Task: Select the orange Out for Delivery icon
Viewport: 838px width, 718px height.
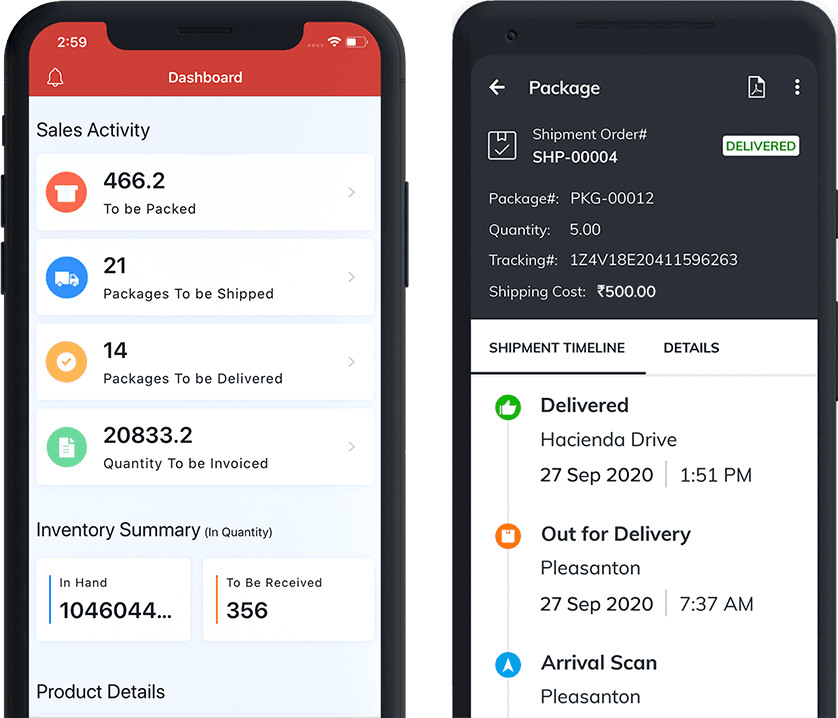Action: 508,536
